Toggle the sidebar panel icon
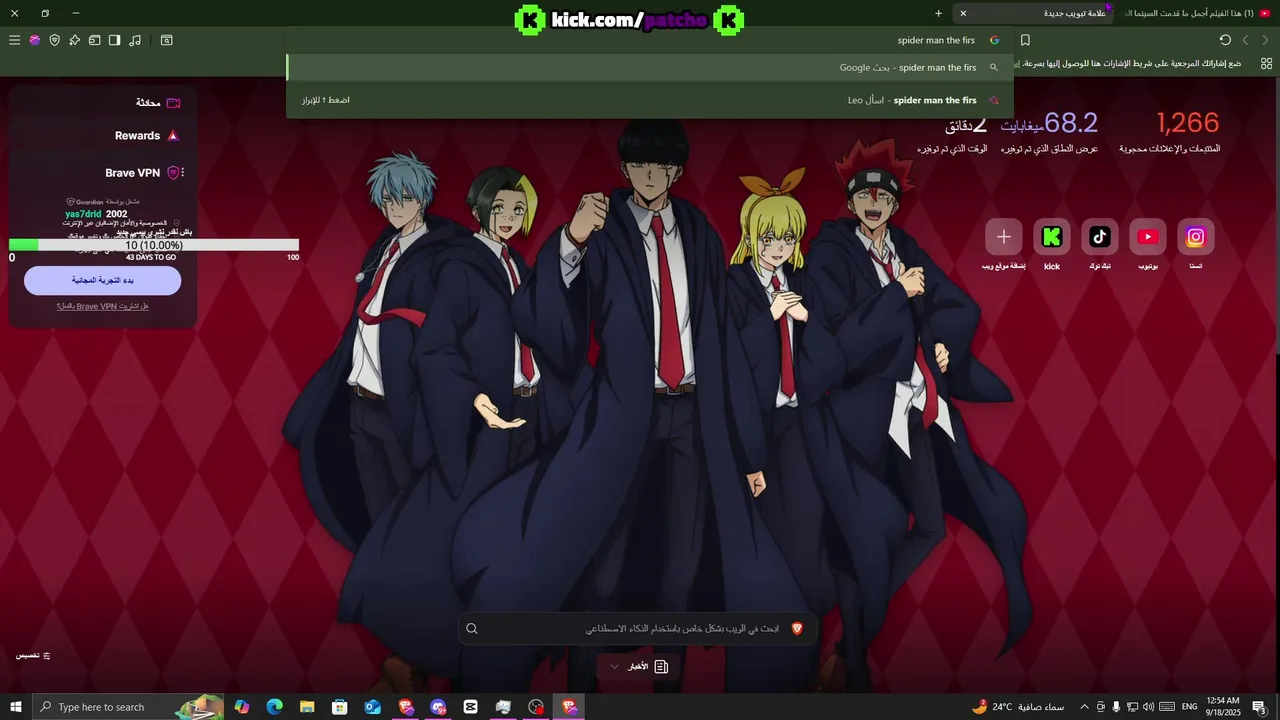Image resolution: width=1280 pixels, height=720 pixels. coord(114,40)
